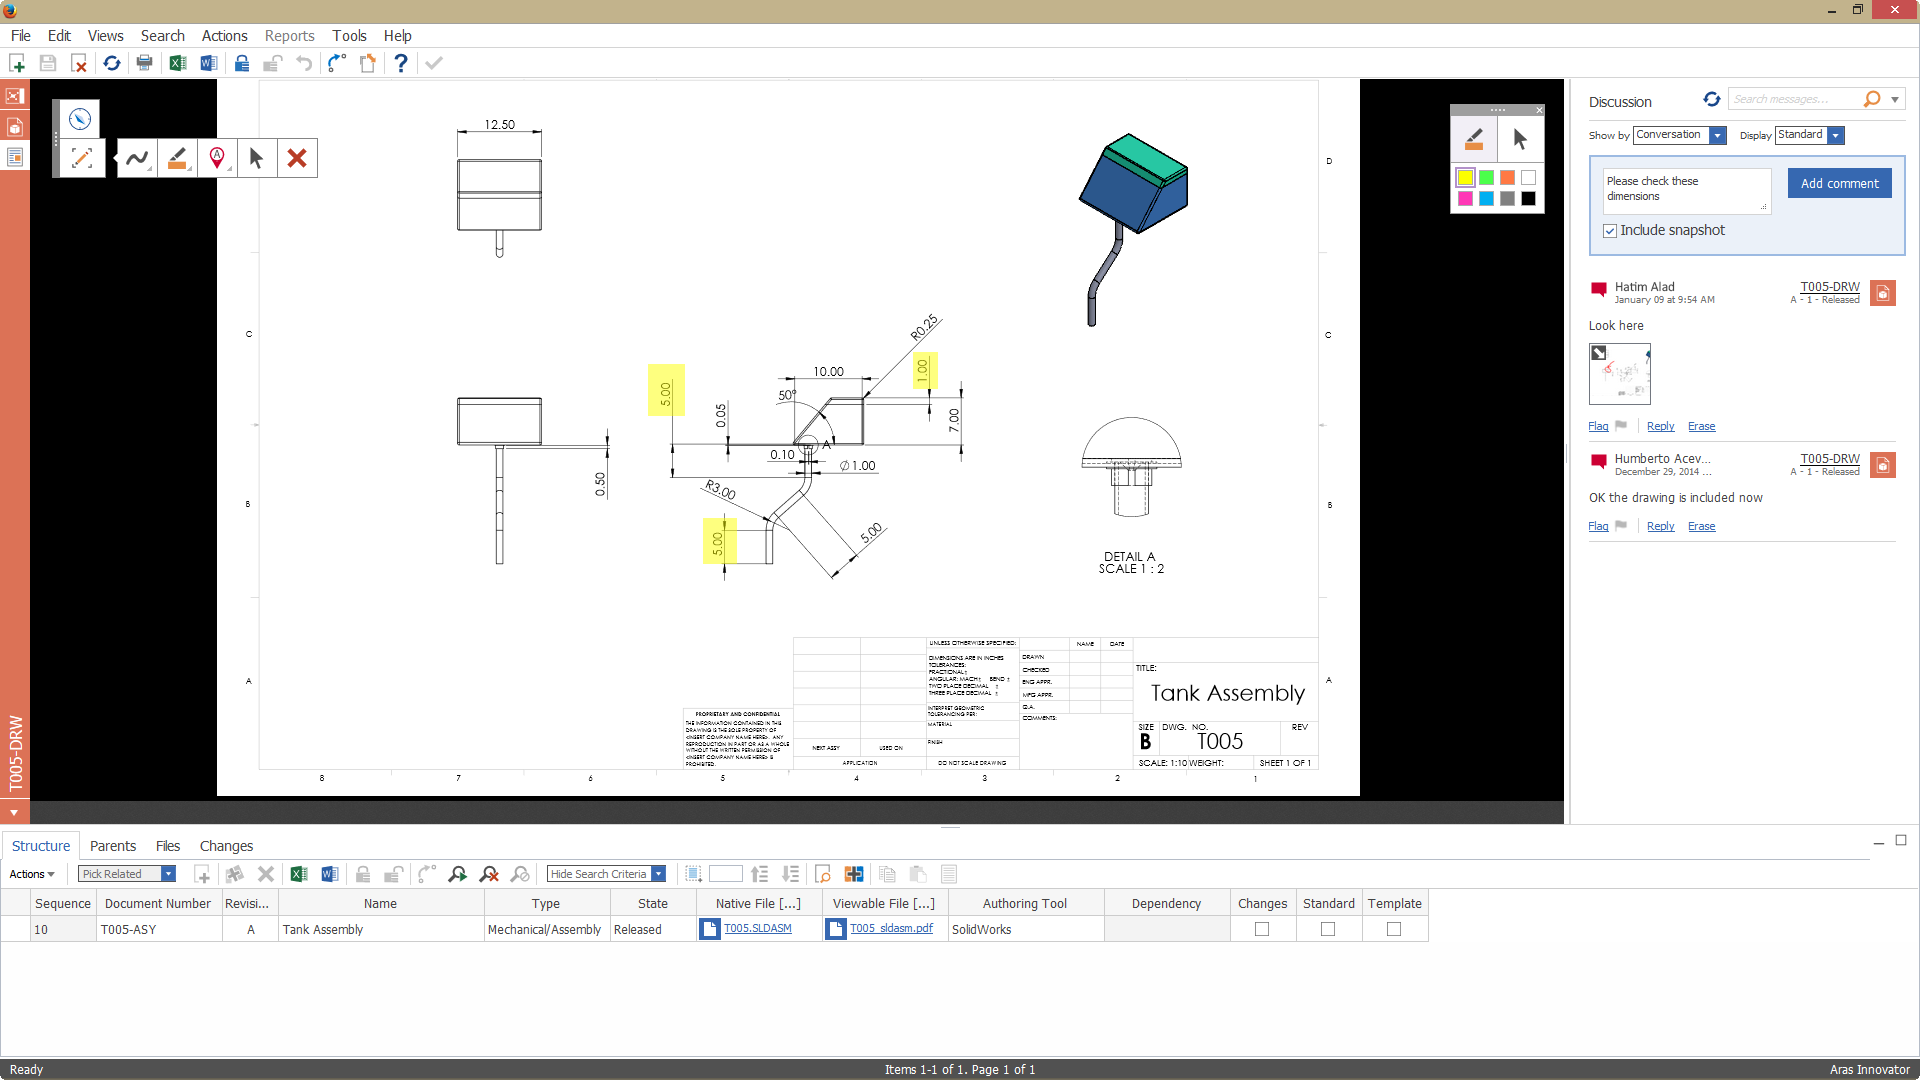Screen dimensions: 1920x1080
Task: Pick the green highlighter color swatch
Action: pos(1486,178)
